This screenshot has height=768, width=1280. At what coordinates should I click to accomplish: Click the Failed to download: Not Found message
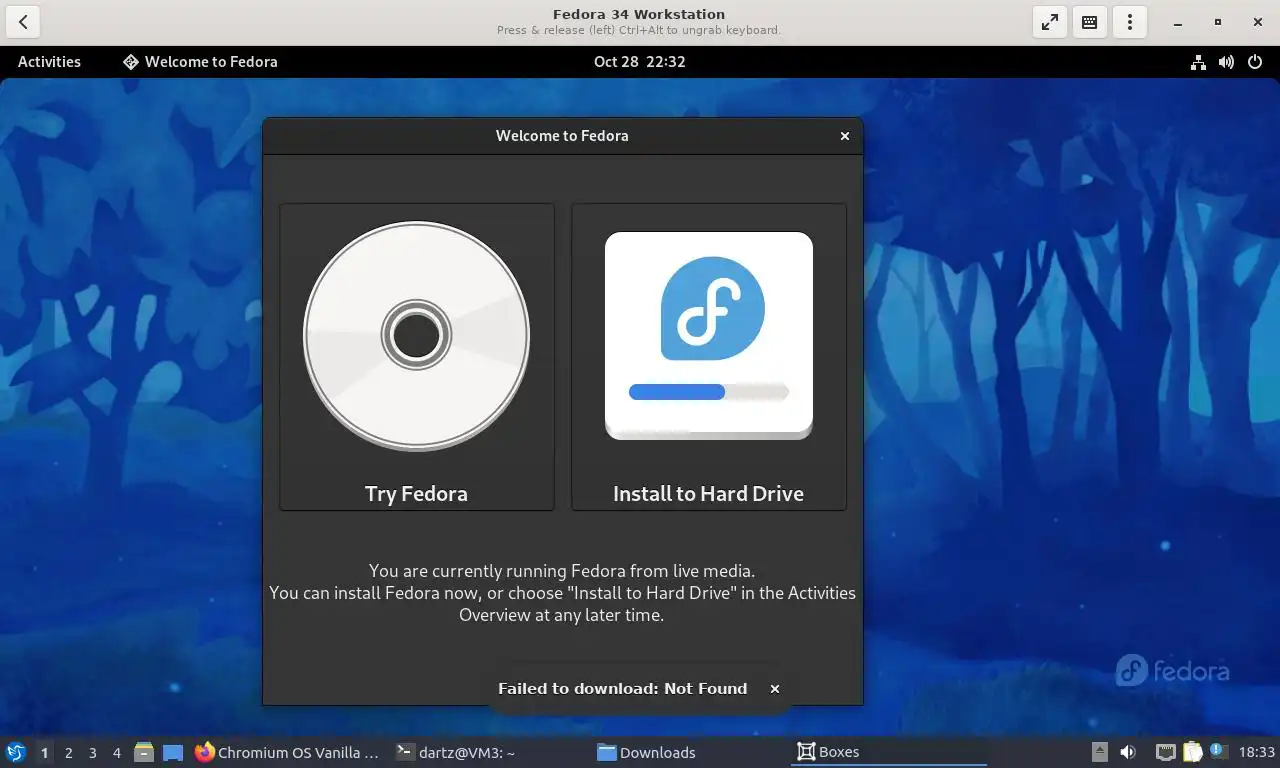(x=622, y=689)
